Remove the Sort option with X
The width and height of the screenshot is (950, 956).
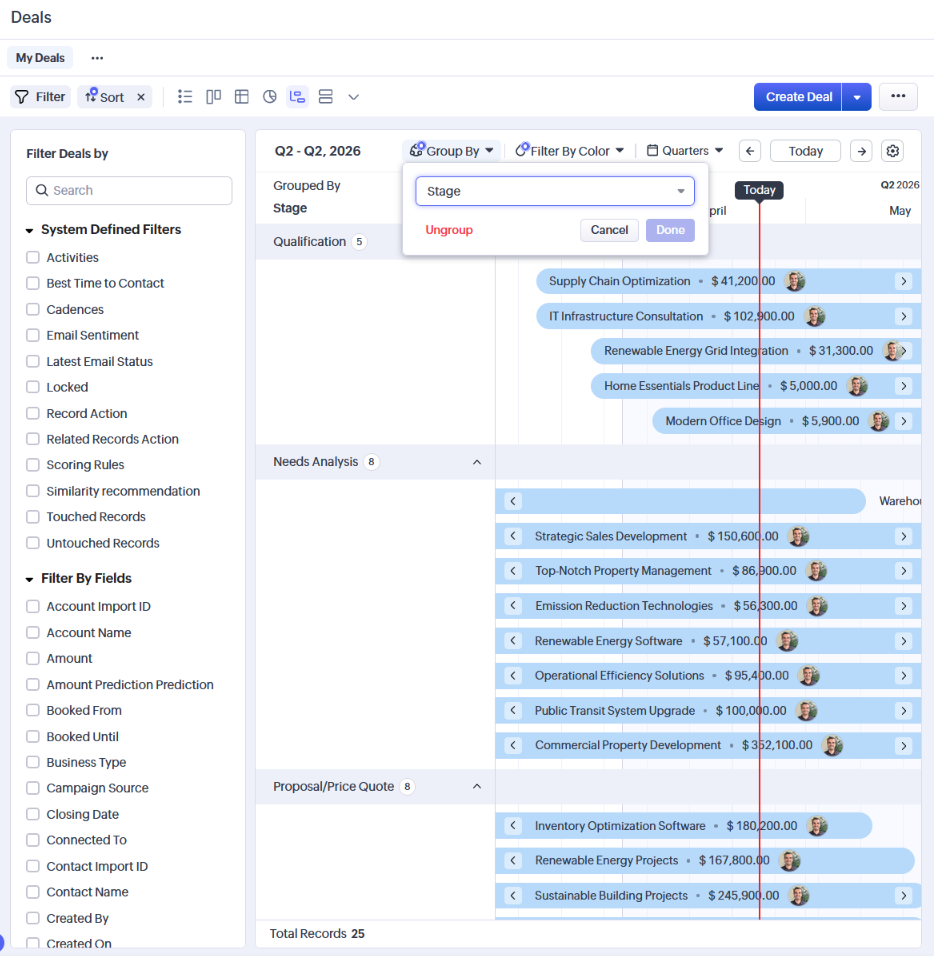click(x=141, y=97)
